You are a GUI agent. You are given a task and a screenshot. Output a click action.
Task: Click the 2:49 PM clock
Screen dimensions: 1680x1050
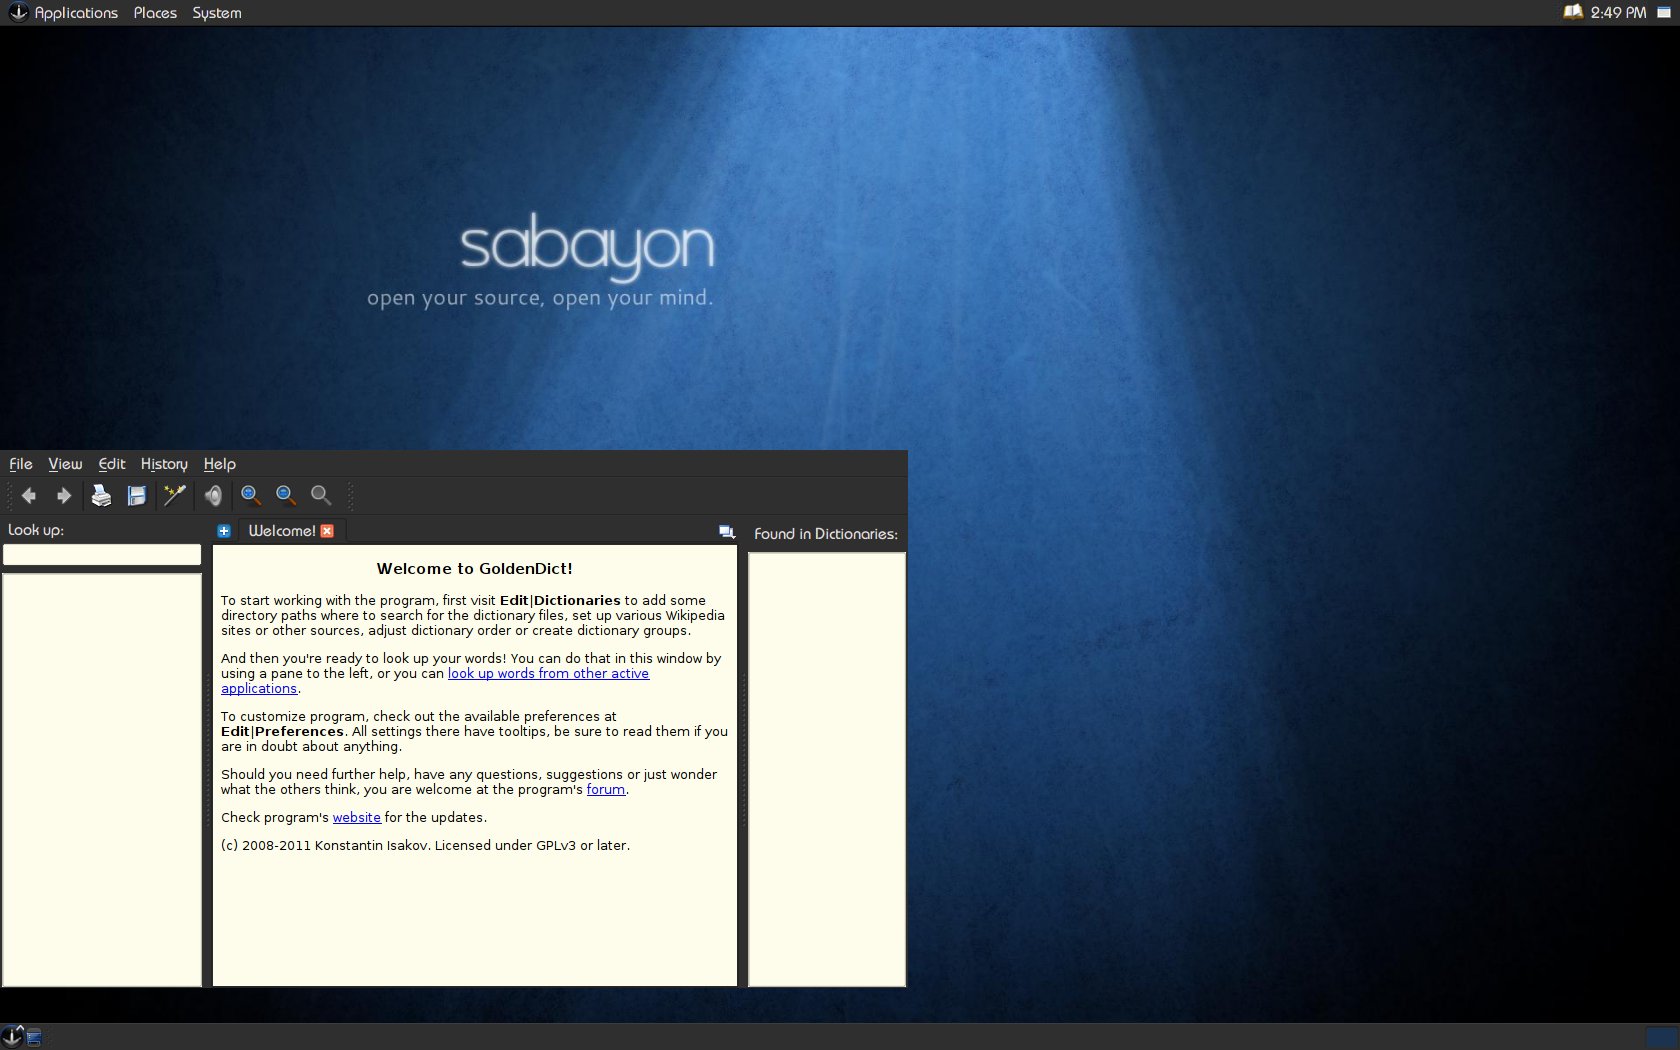click(x=1618, y=13)
